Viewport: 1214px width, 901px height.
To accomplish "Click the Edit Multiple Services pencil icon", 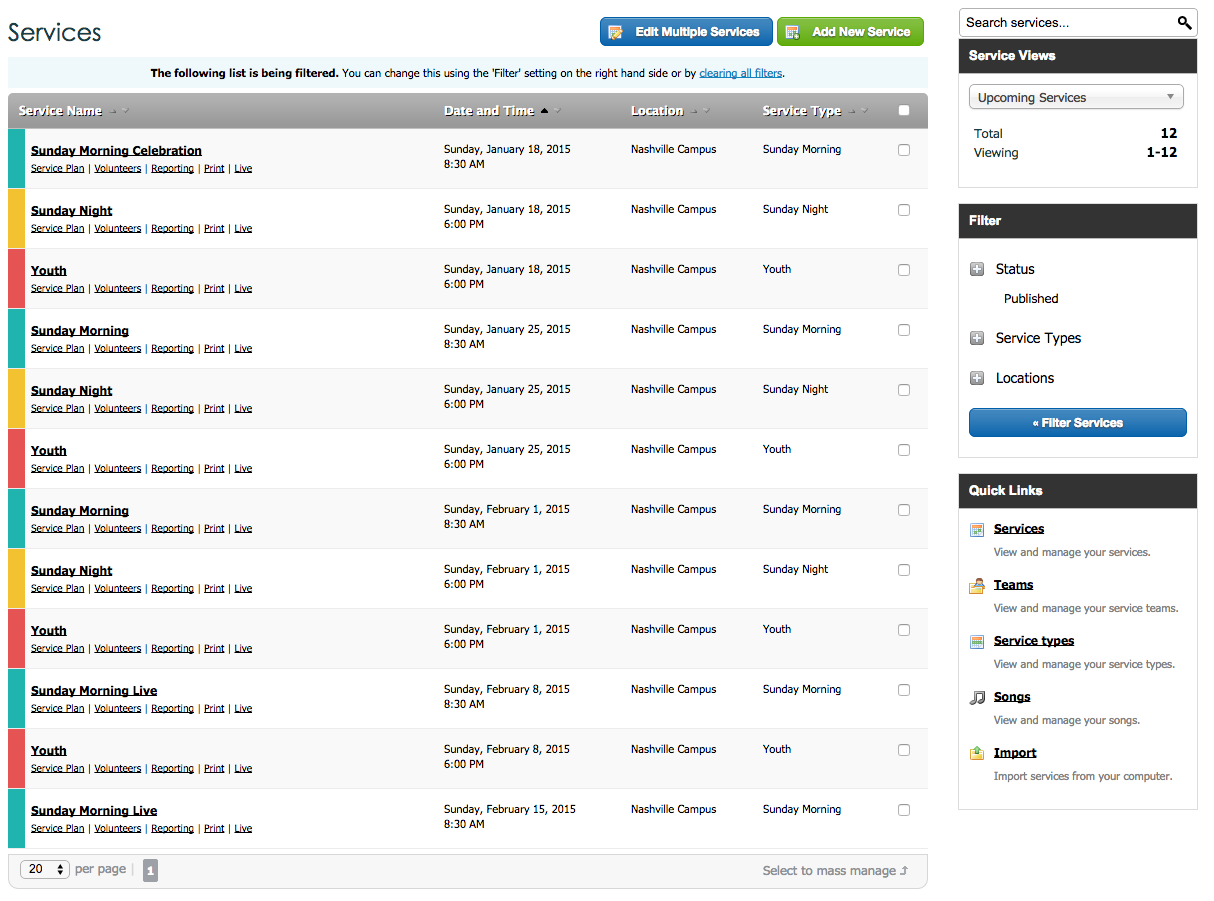I will [x=616, y=32].
